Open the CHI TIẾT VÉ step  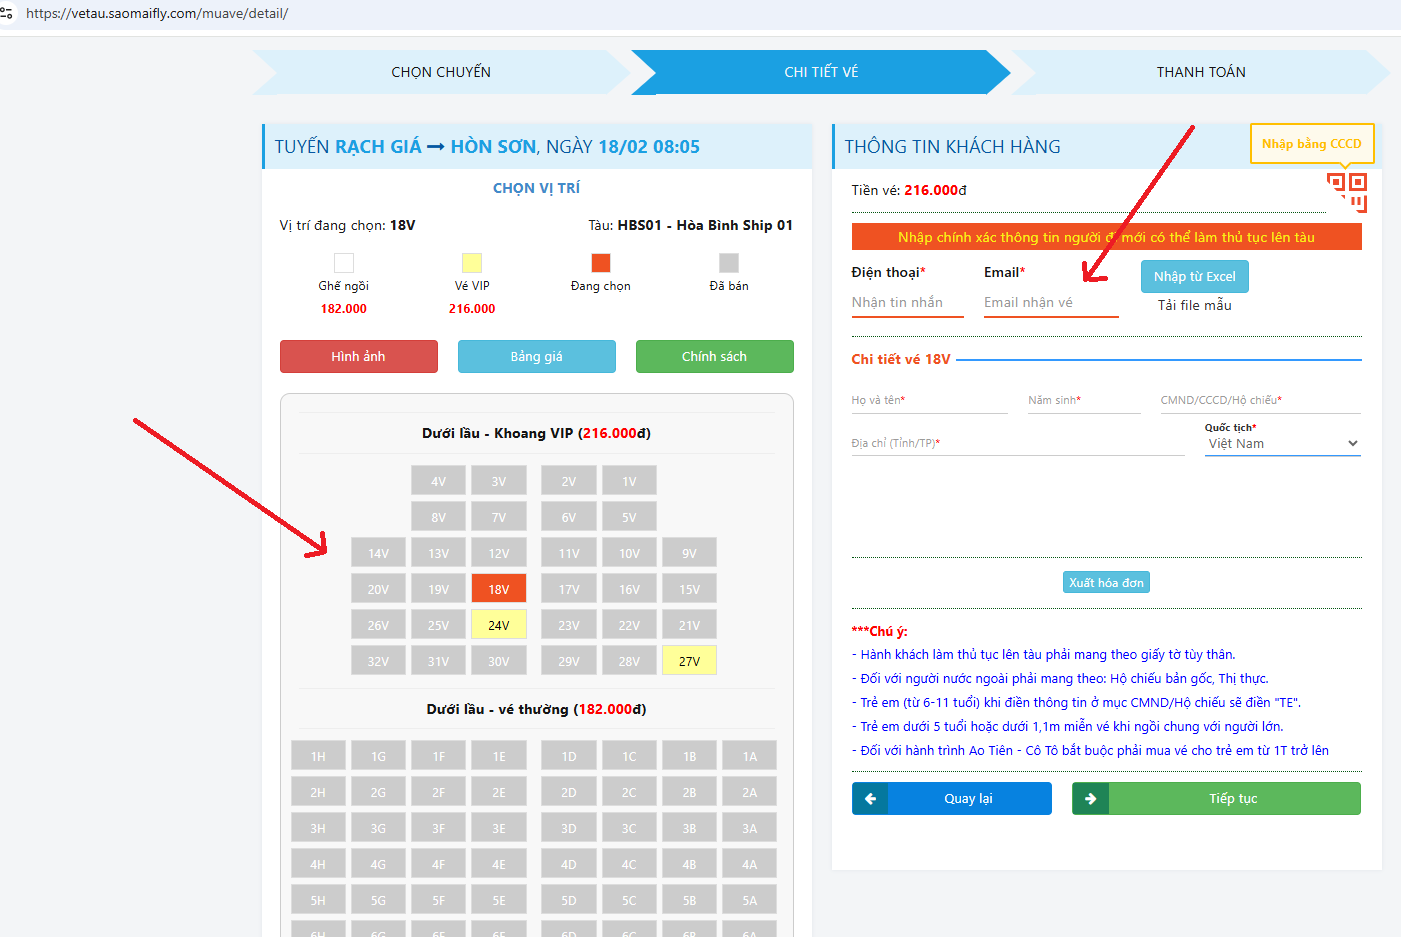(820, 72)
